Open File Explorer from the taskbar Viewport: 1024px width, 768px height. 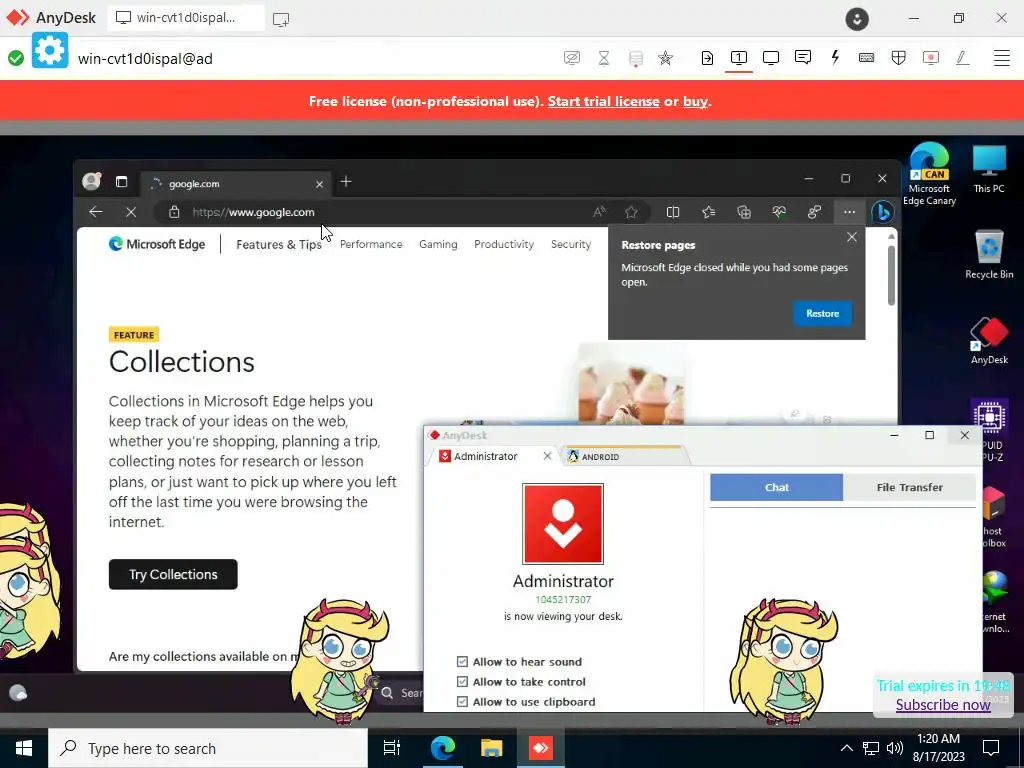pos(491,748)
